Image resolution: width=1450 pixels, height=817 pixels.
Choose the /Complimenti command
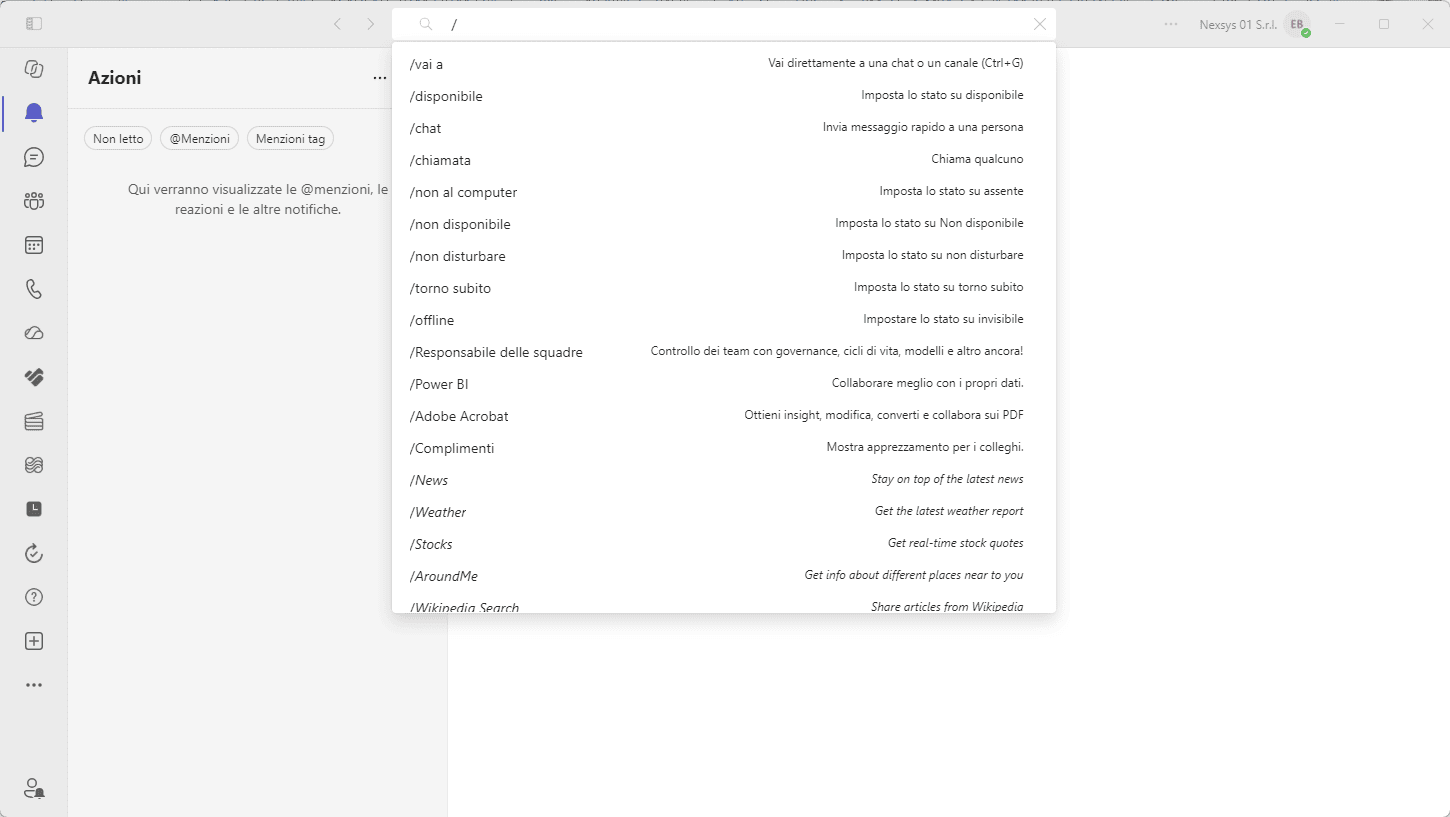click(724, 448)
